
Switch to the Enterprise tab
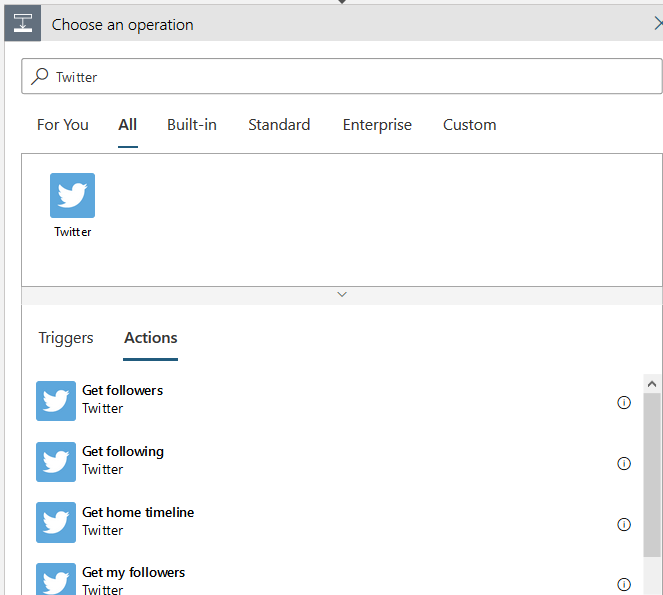377,125
